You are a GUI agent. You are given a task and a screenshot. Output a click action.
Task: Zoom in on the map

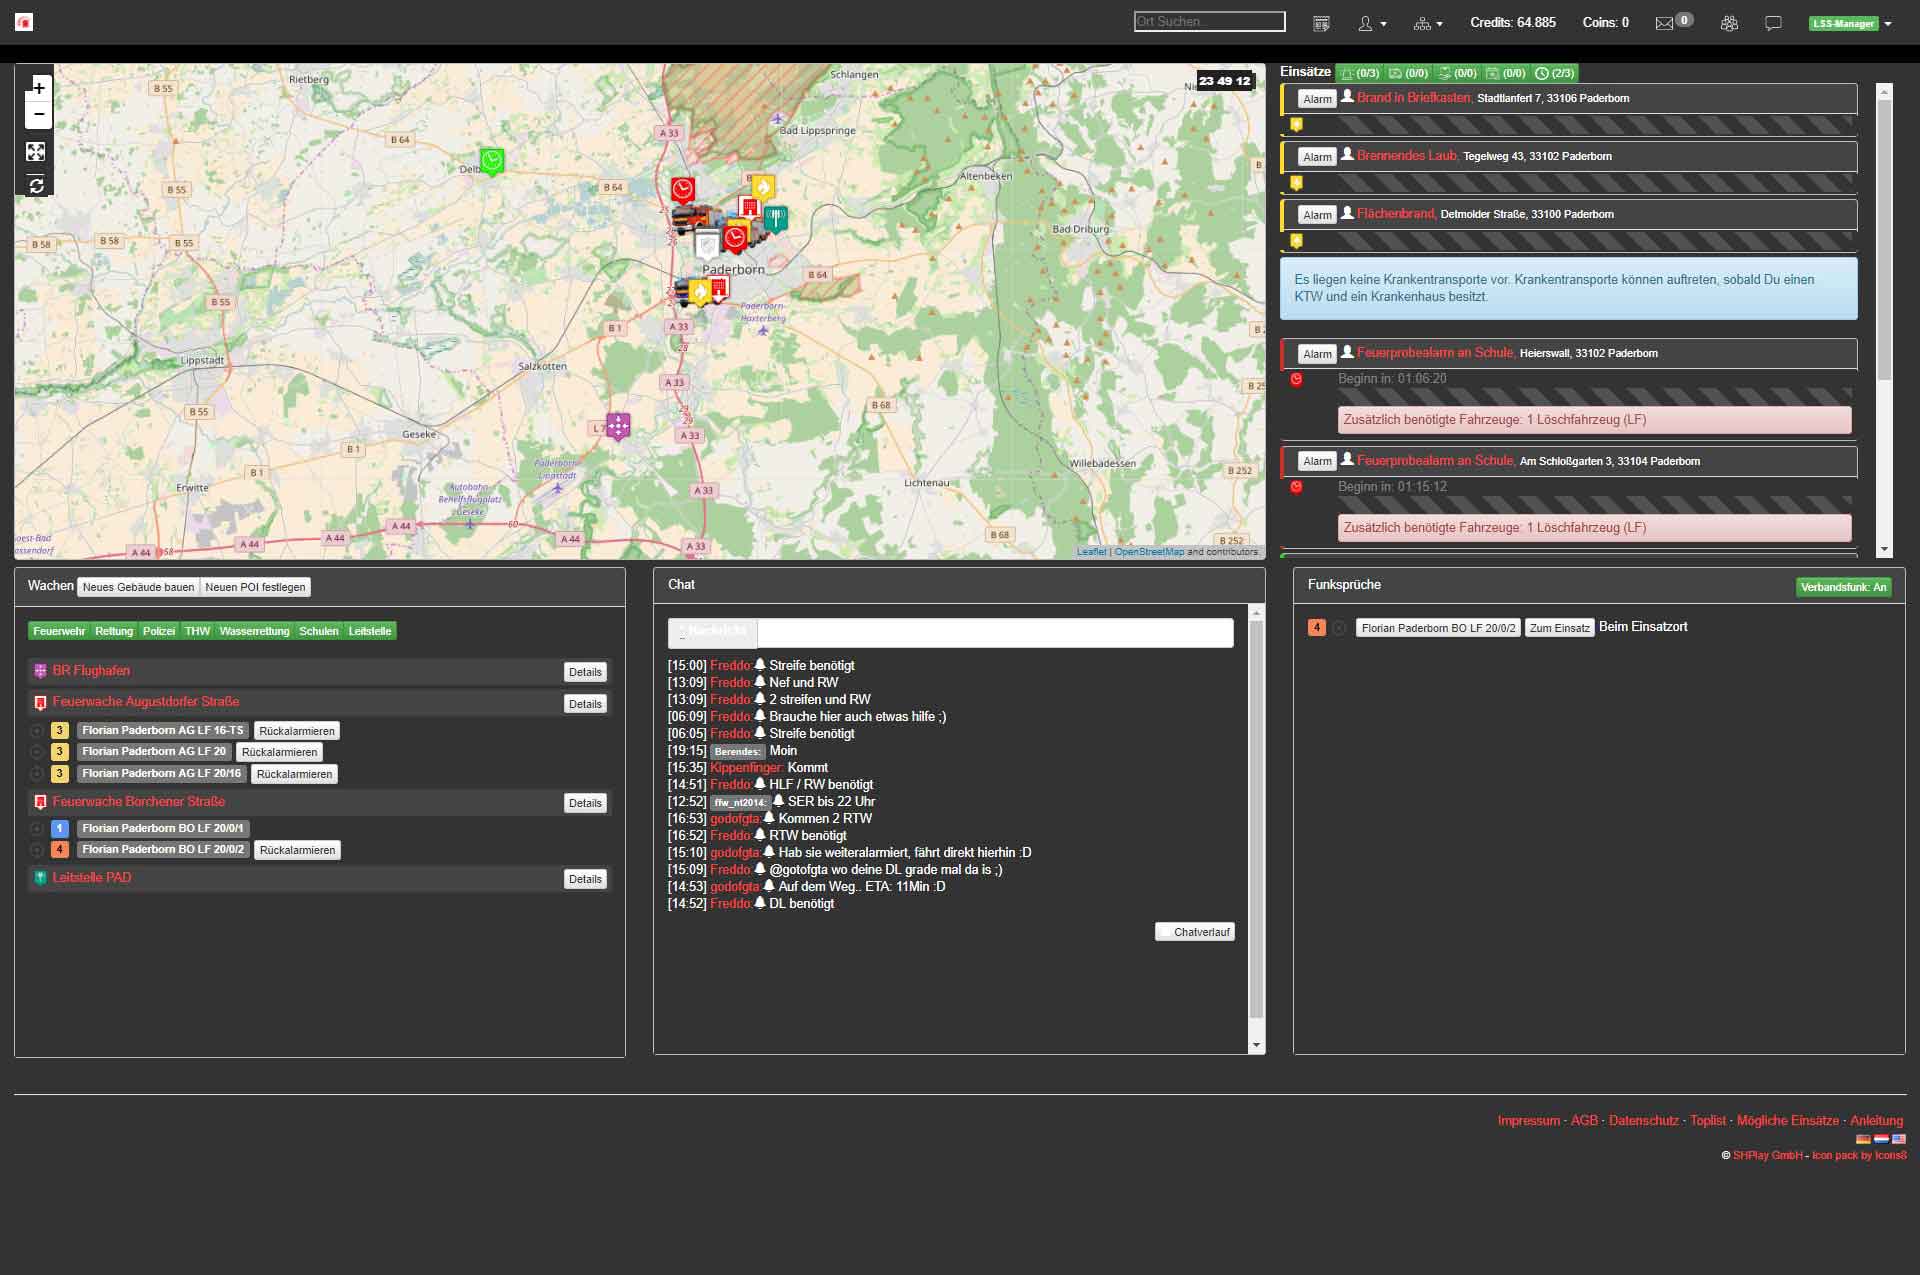pos(39,88)
